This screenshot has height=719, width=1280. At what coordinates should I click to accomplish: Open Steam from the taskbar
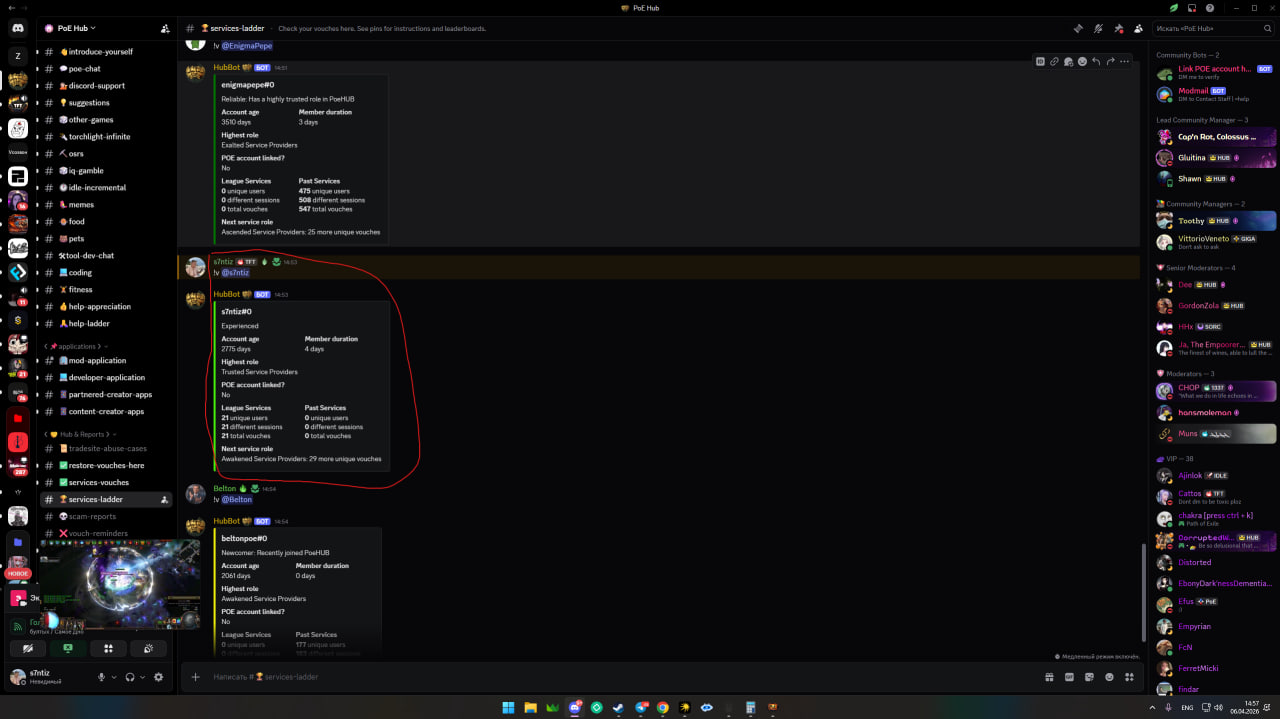[618, 707]
